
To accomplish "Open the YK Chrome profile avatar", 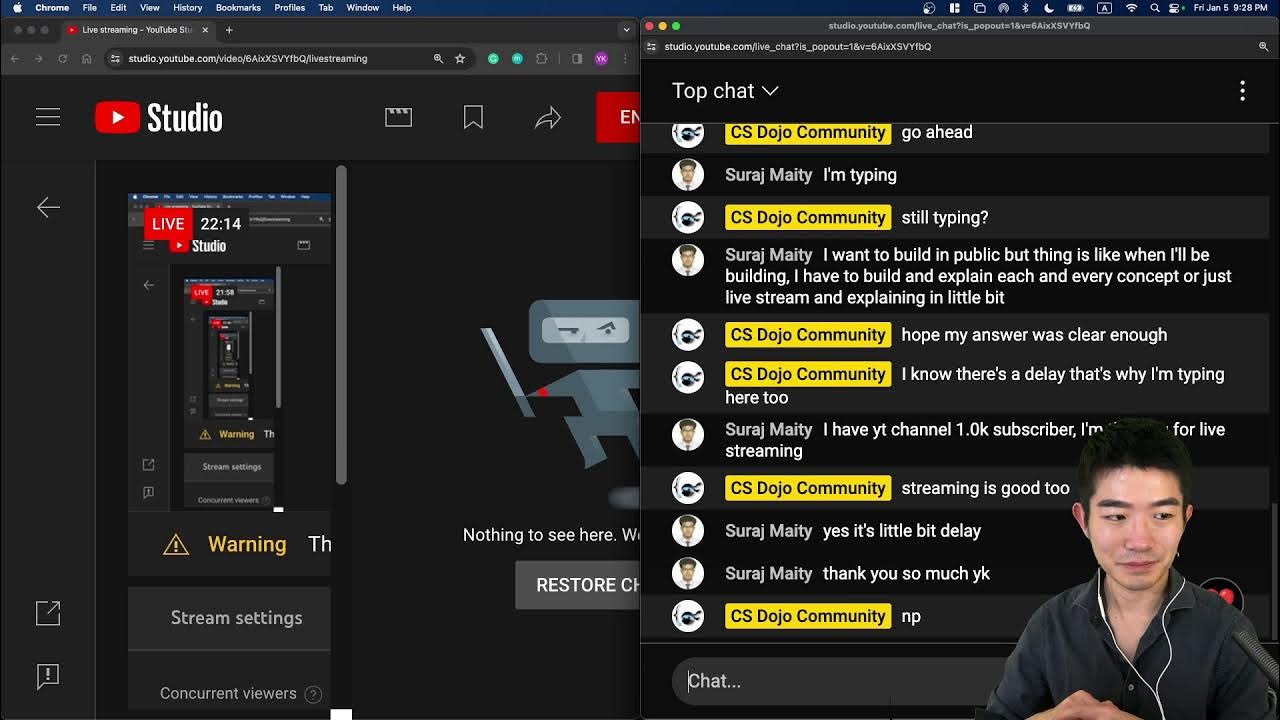I will pyautogui.click(x=601, y=59).
